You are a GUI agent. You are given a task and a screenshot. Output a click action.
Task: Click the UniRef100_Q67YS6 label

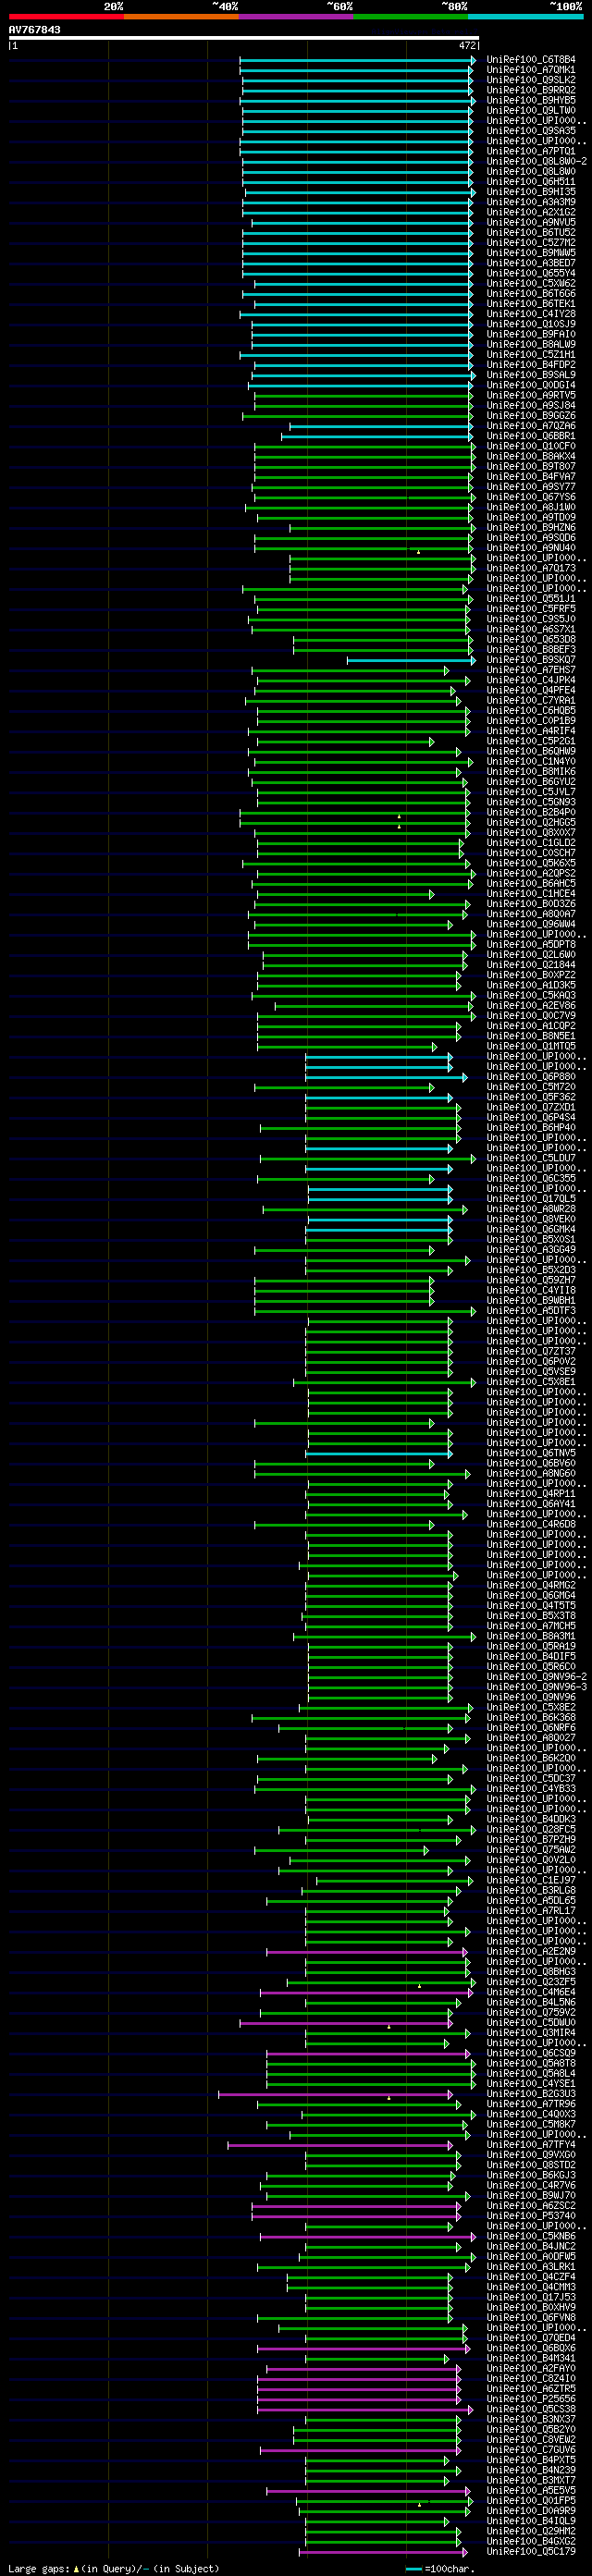[531, 497]
